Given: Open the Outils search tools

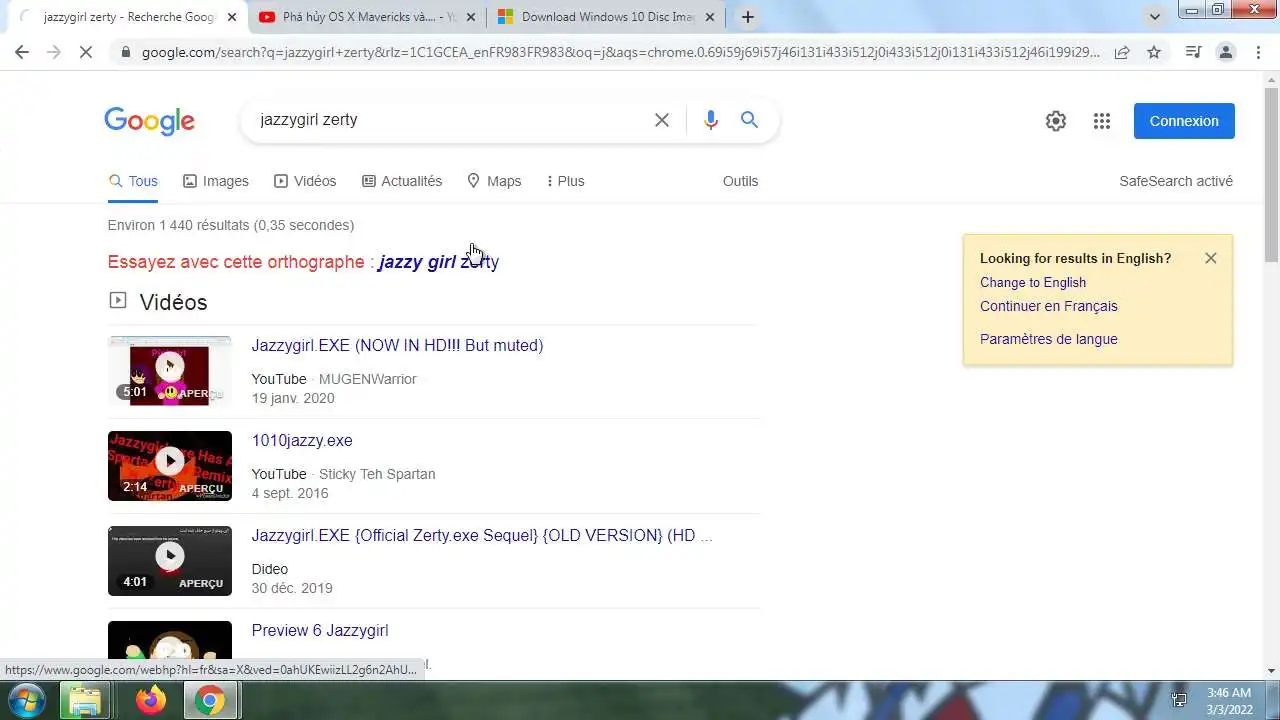Looking at the screenshot, I should [x=741, y=181].
